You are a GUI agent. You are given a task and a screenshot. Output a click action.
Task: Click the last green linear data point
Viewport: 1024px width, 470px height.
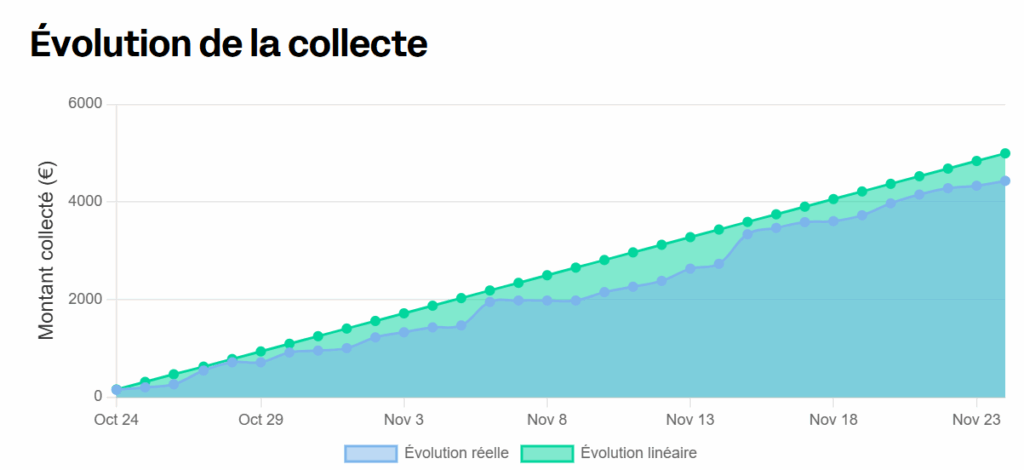pos(1005,154)
